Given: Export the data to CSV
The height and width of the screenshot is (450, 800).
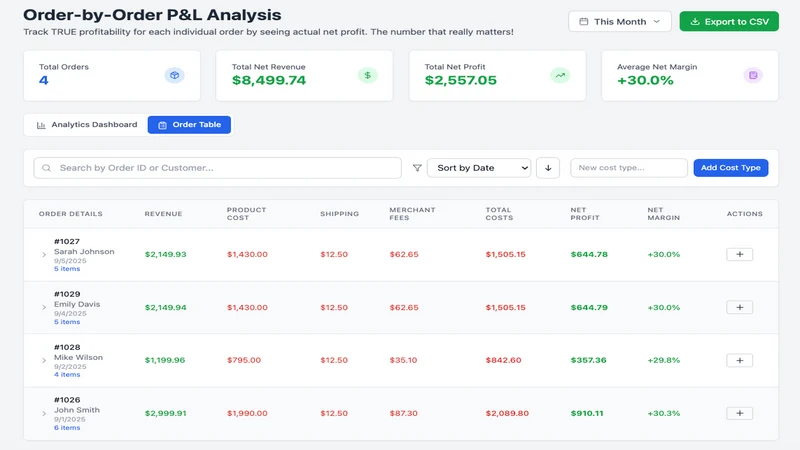Looking at the screenshot, I should (729, 21).
